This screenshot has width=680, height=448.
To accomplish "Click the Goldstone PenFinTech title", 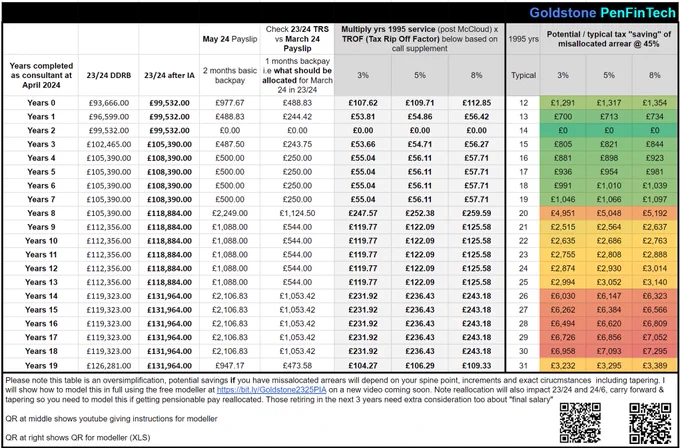I will [x=602, y=13].
